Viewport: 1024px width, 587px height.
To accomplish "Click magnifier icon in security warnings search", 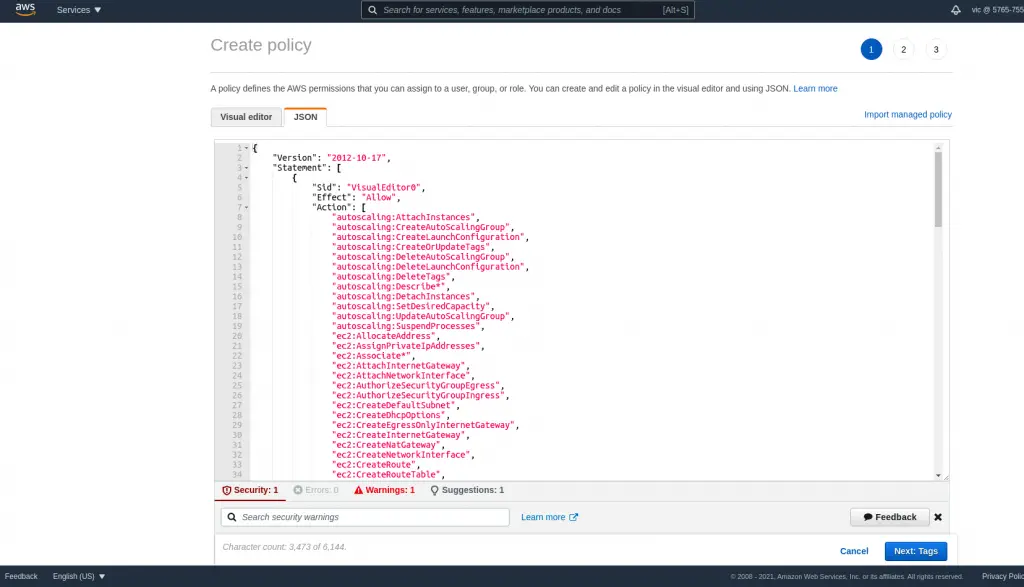I will (232, 517).
